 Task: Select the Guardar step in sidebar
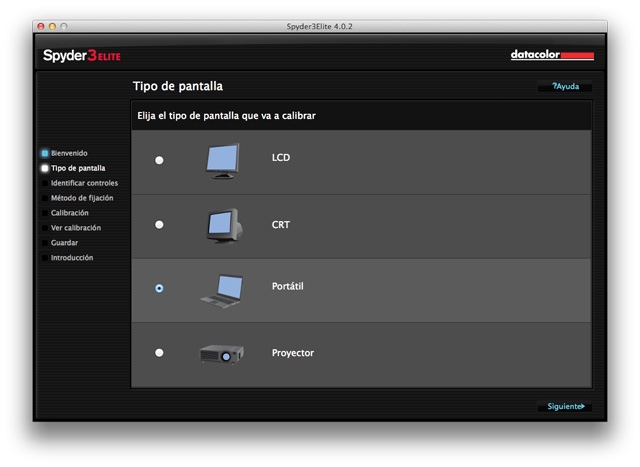click(64, 243)
